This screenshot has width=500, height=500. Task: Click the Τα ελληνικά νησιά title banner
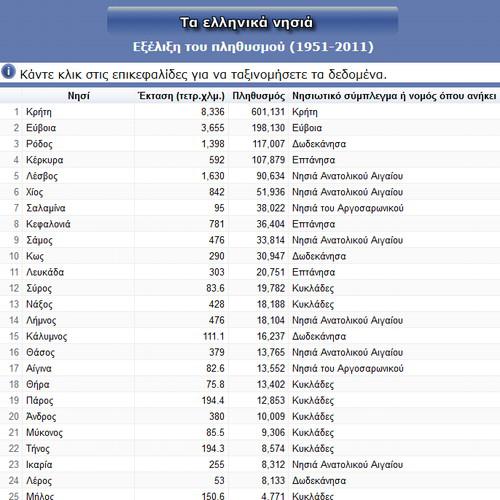tap(247, 23)
